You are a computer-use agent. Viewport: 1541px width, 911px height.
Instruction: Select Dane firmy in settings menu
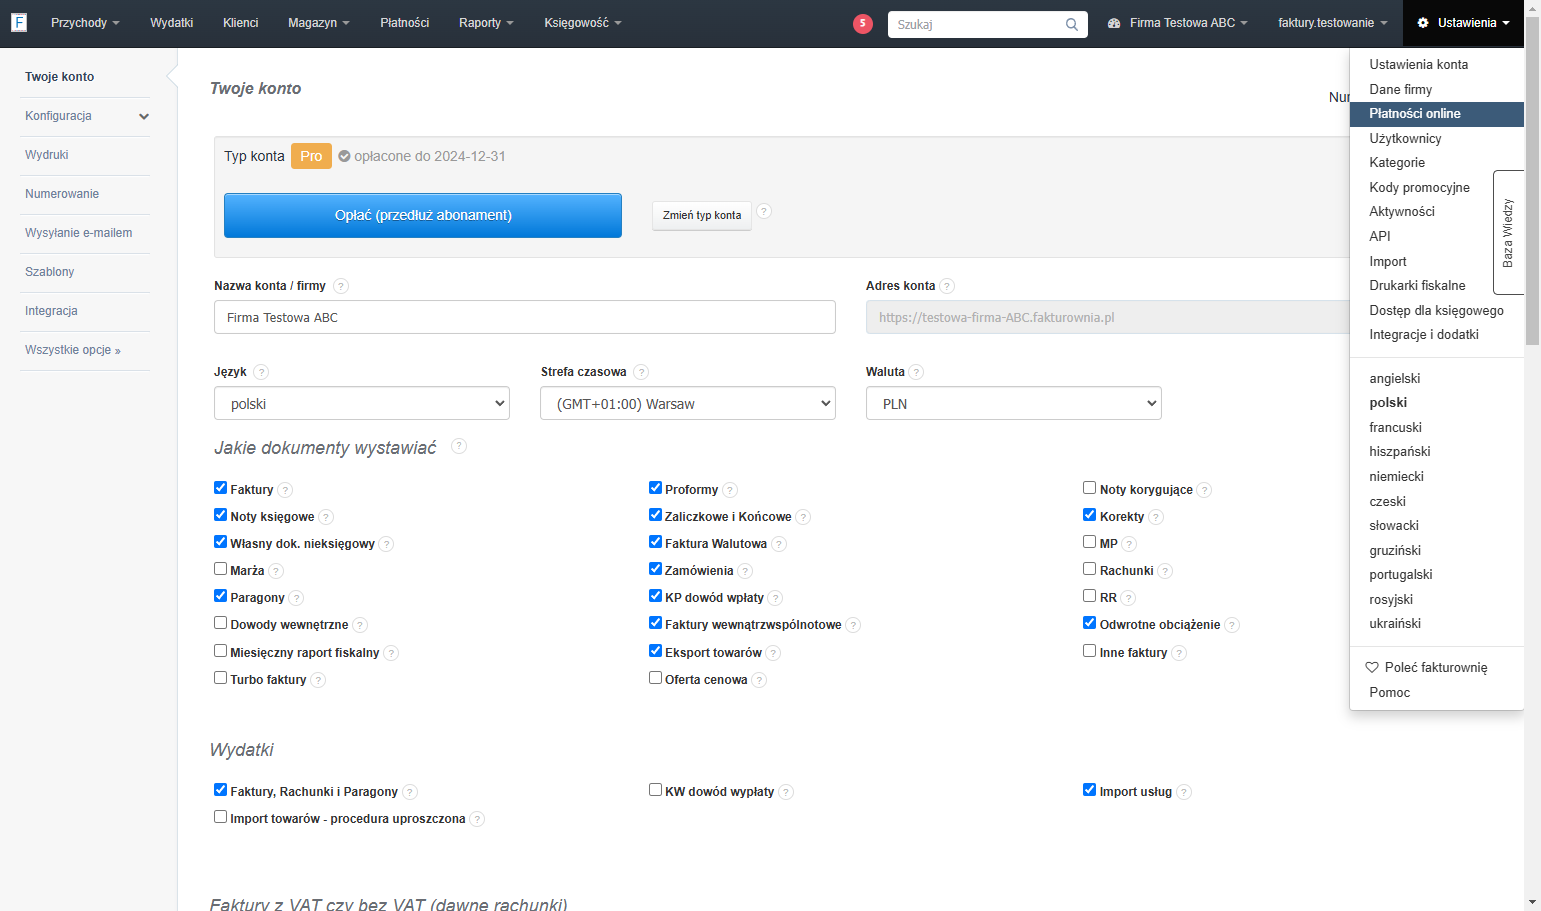(1400, 89)
